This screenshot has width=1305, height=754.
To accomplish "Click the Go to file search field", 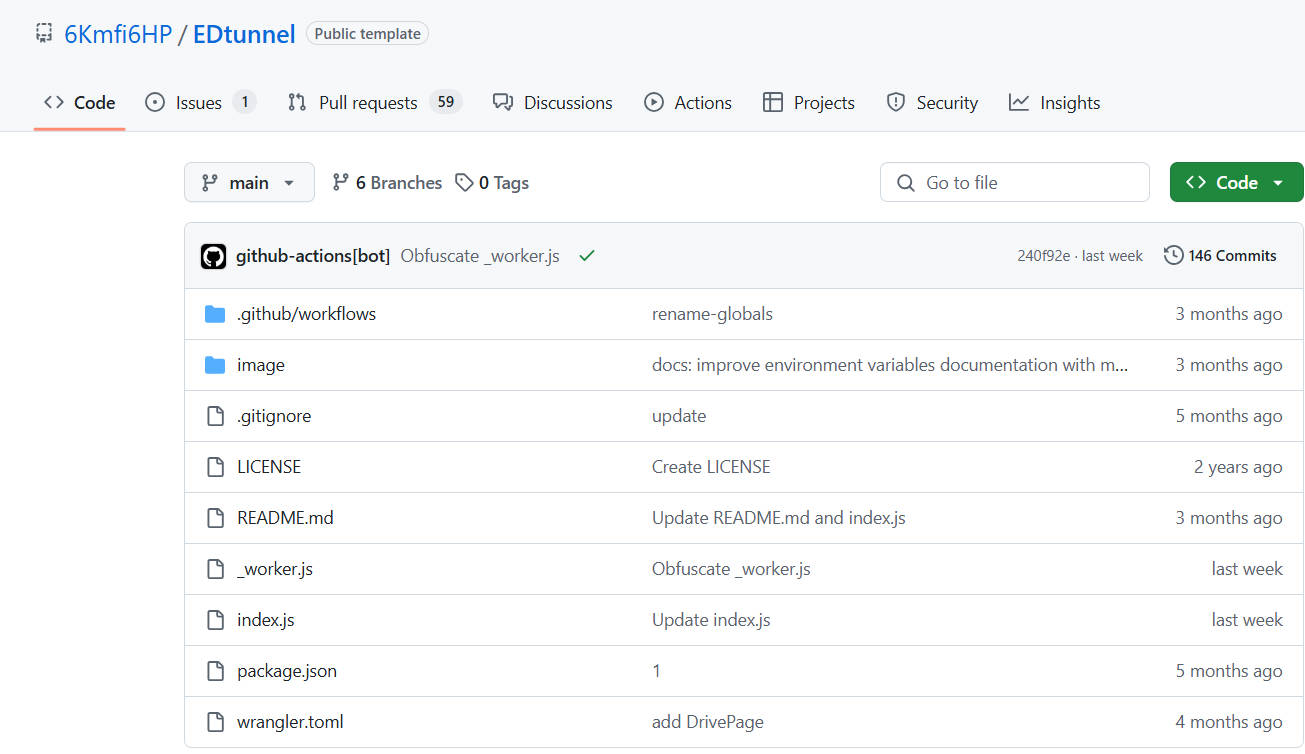I will pyautogui.click(x=1014, y=183).
